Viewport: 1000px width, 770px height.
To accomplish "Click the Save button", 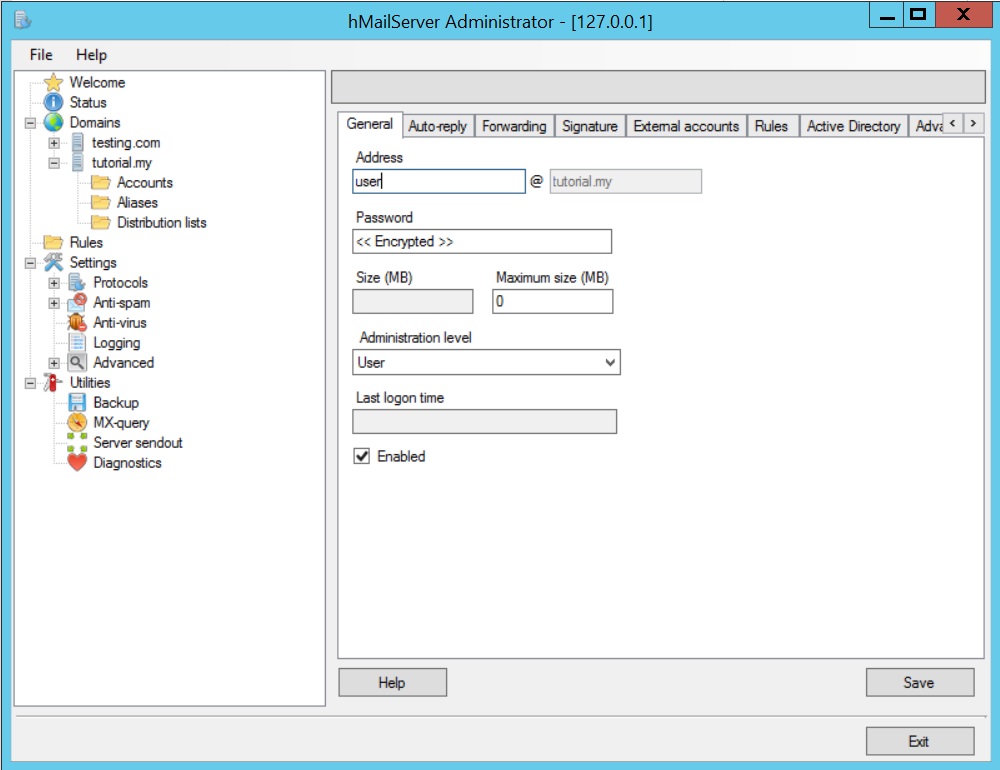I will tap(920, 683).
